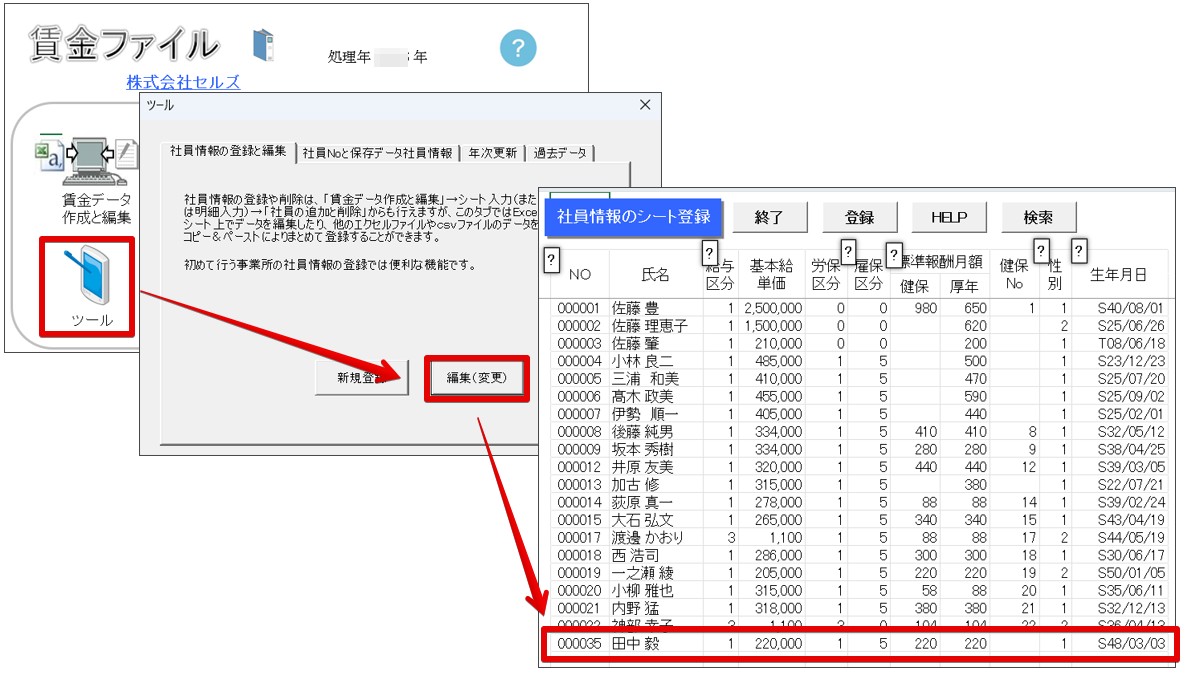Click help mark above NO column
Viewport: 1185px width, 674px height.
(x=551, y=260)
